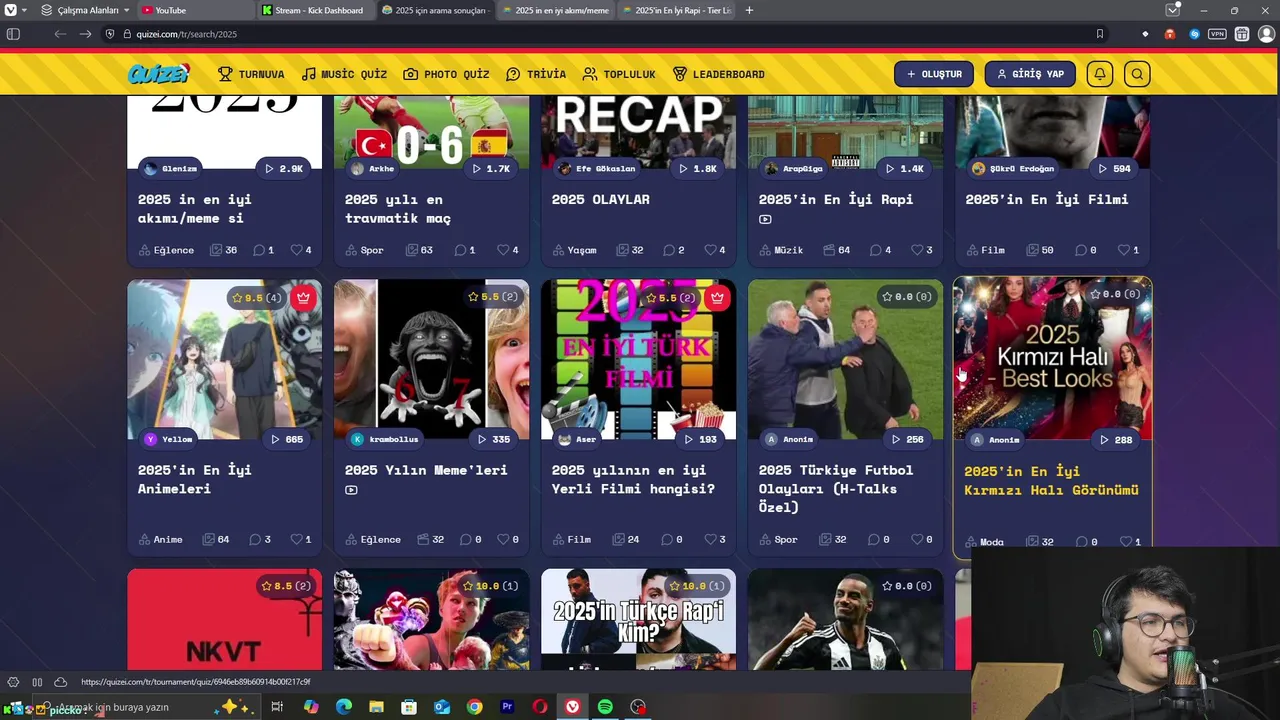This screenshot has width=1280, height=720.
Task: Open "2025'in En İyi Rapi" quiz
Action: pos(836,199)
